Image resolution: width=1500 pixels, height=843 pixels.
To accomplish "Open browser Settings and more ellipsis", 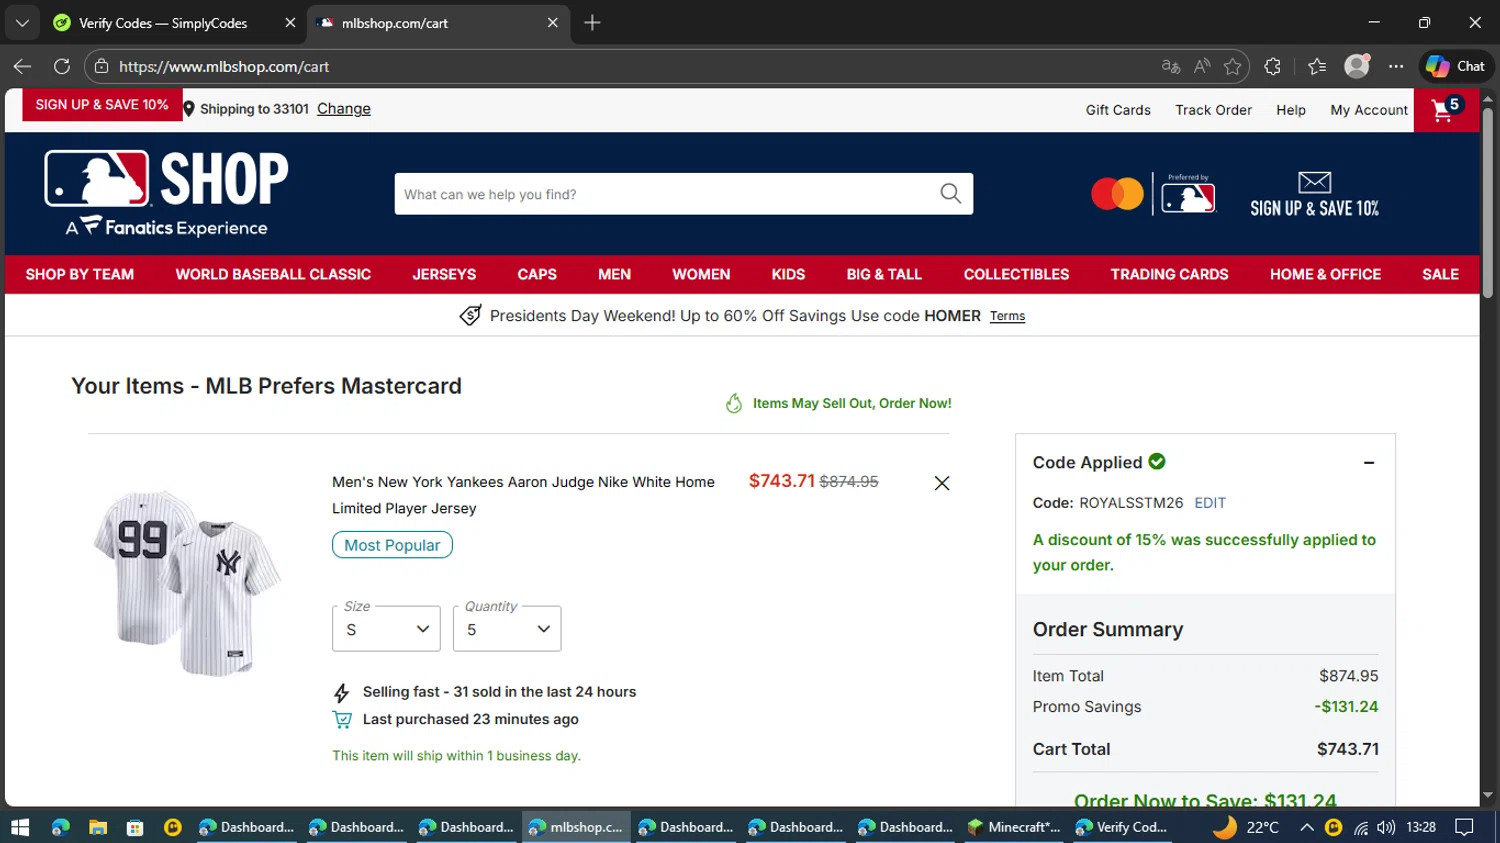I will (1396, 66).
